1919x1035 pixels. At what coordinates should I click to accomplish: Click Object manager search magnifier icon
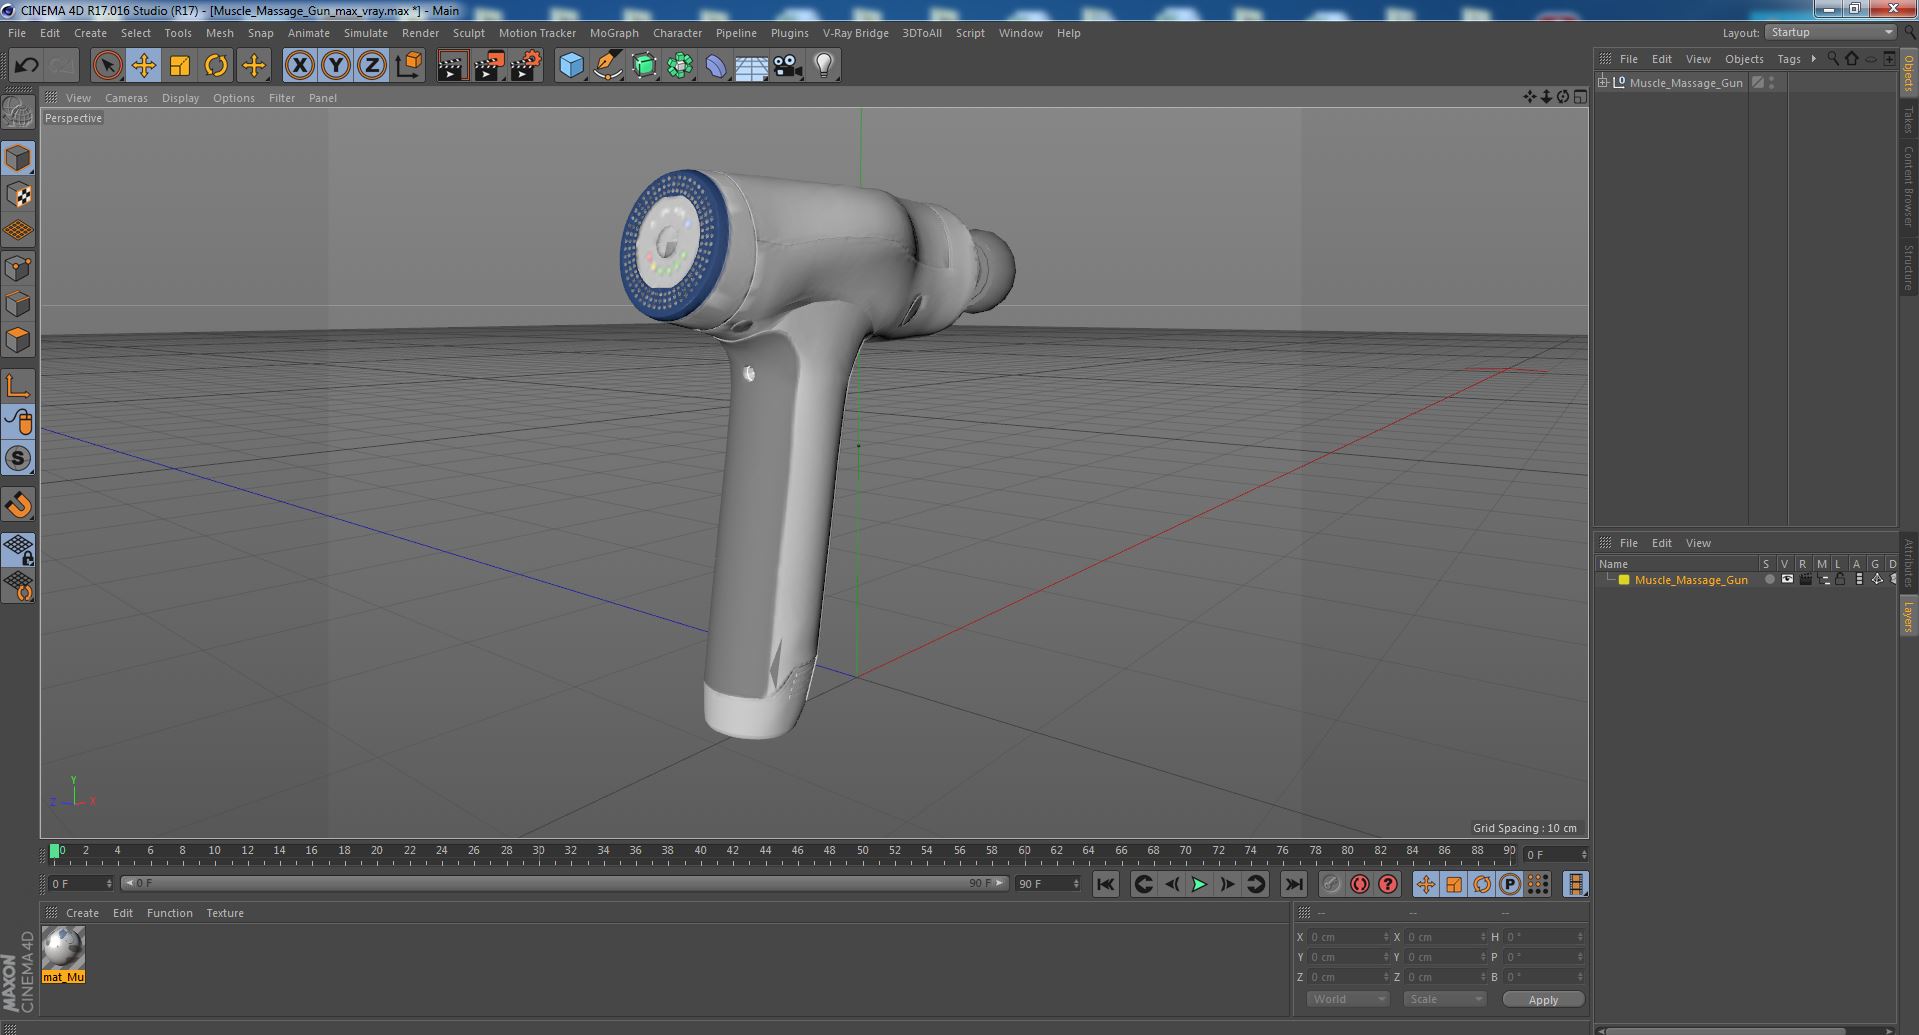pos(1833,59)
